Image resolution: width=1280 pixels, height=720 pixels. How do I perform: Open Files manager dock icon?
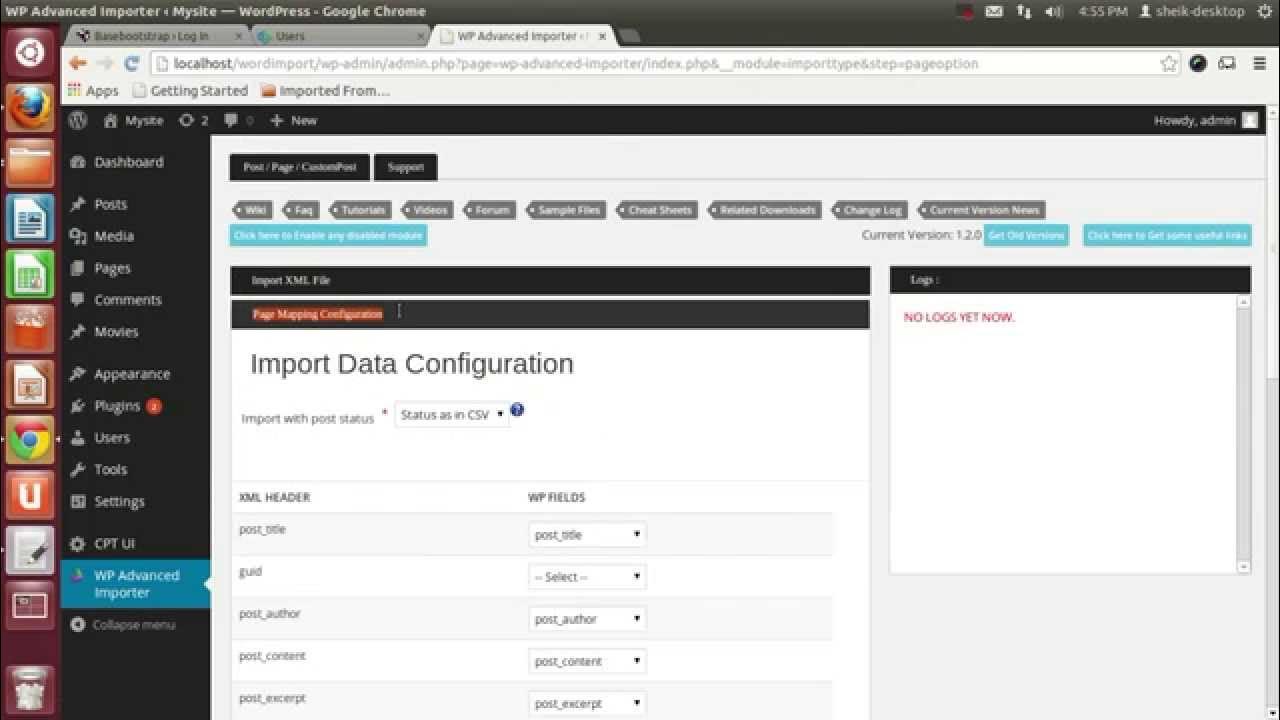click(29, 163)
